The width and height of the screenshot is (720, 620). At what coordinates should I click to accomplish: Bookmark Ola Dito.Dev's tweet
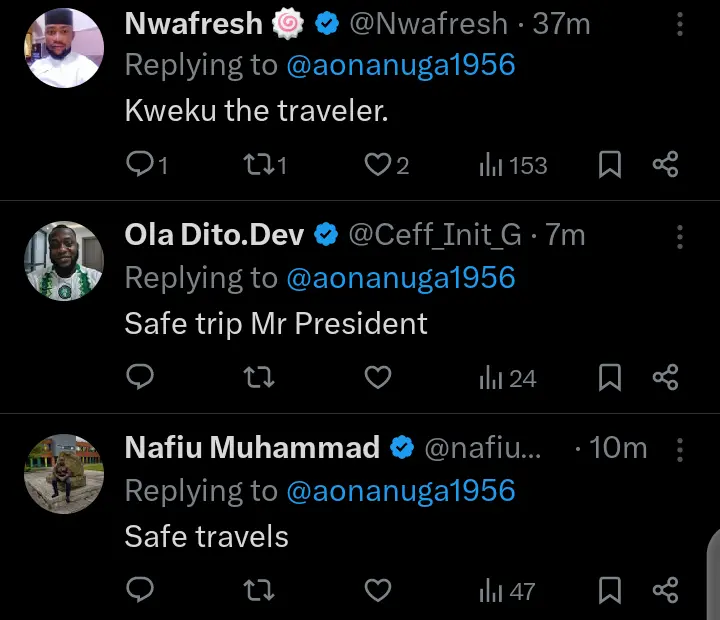click(609, 378)
